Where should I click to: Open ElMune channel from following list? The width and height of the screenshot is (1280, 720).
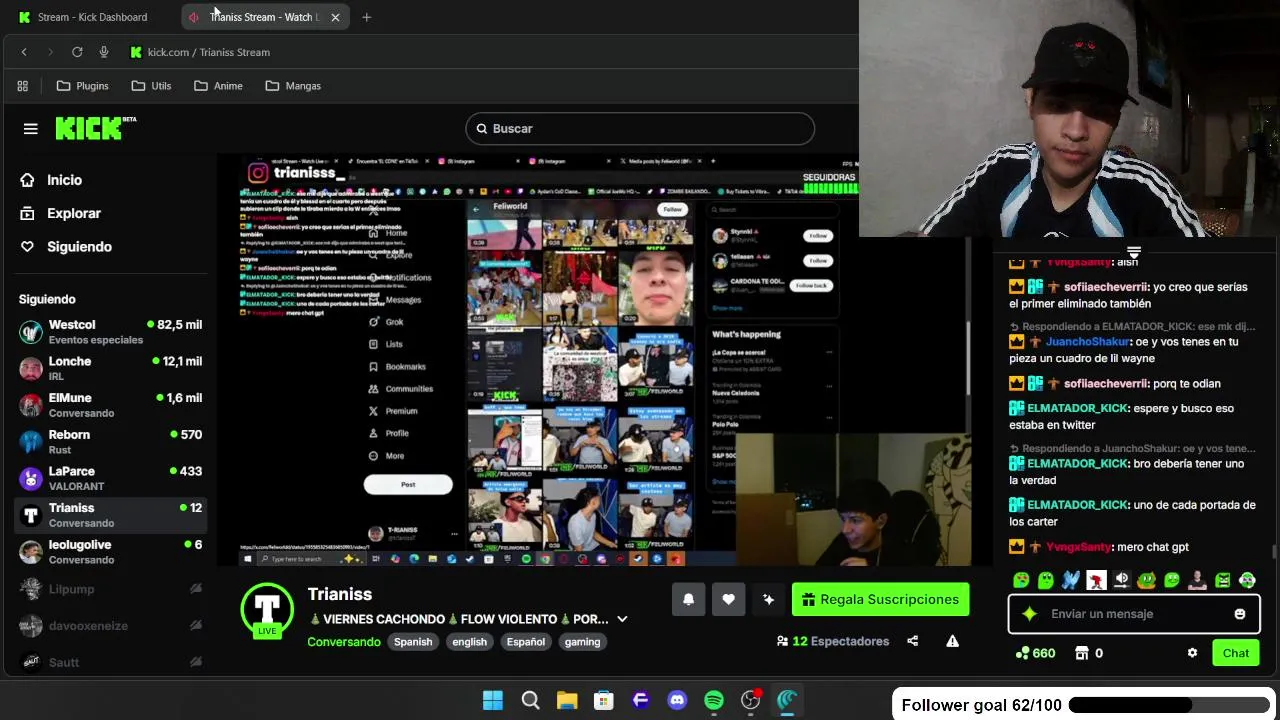click(x=110, y=405)
